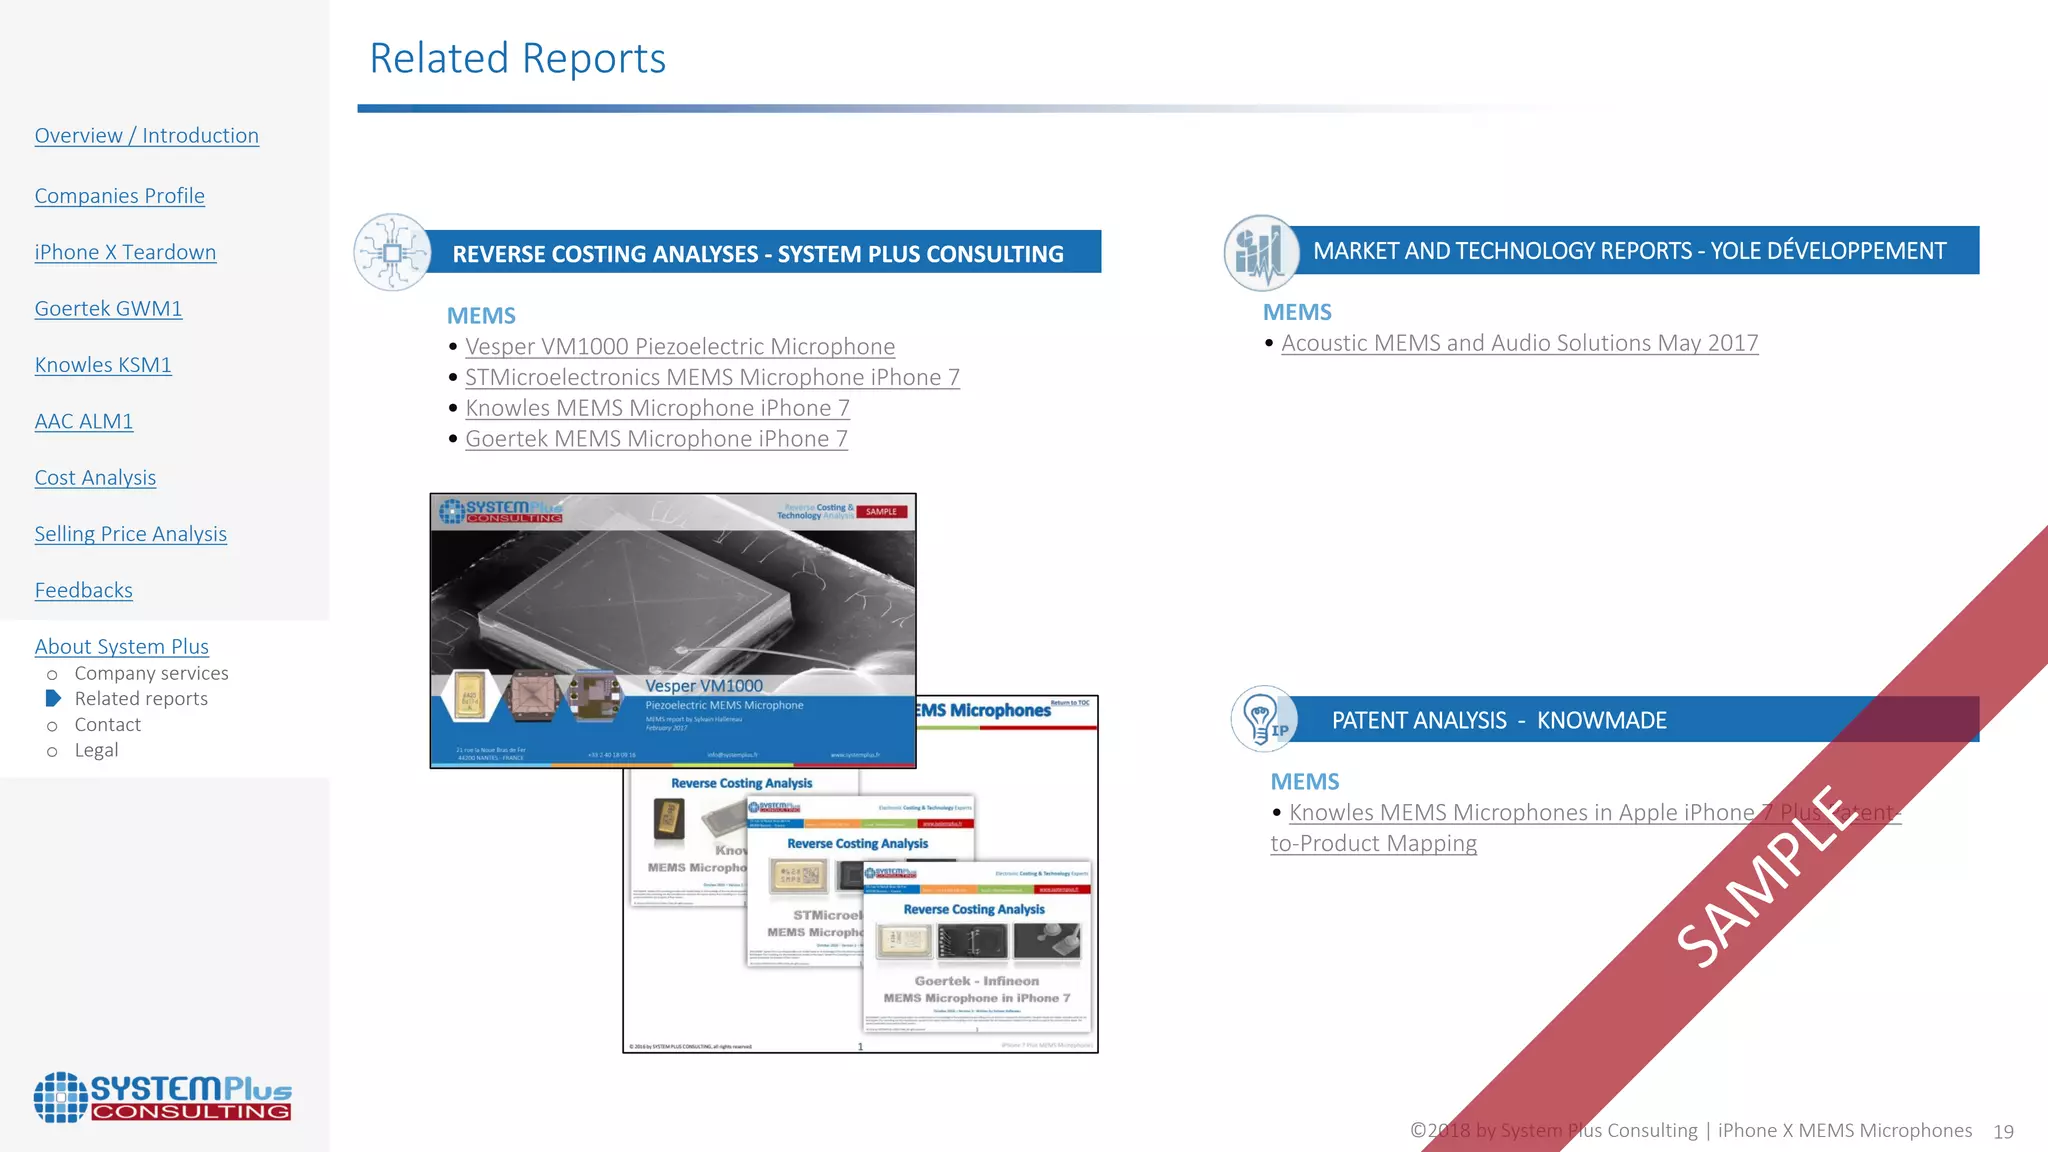
Task: Open the iPhone X Teardown link
Action: (125, 252)
